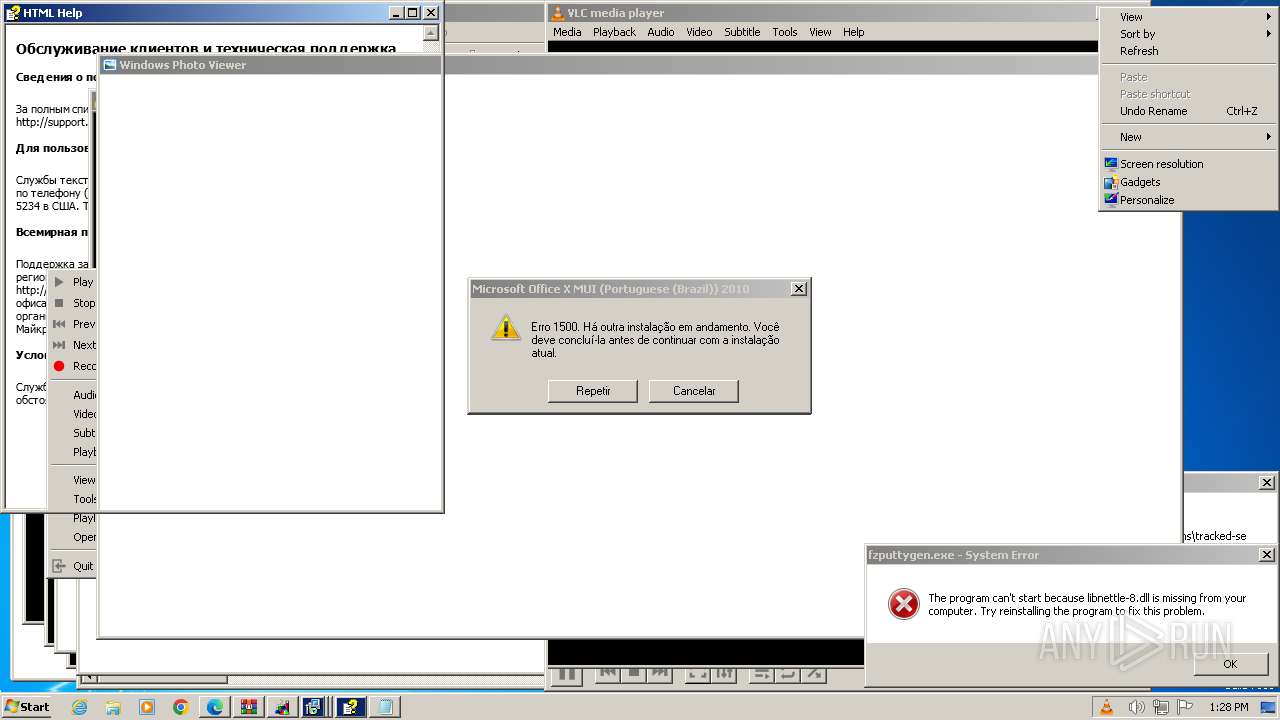
Task: Close the Microsoft Office MUI error dialog
Action: tap(798, 289)
